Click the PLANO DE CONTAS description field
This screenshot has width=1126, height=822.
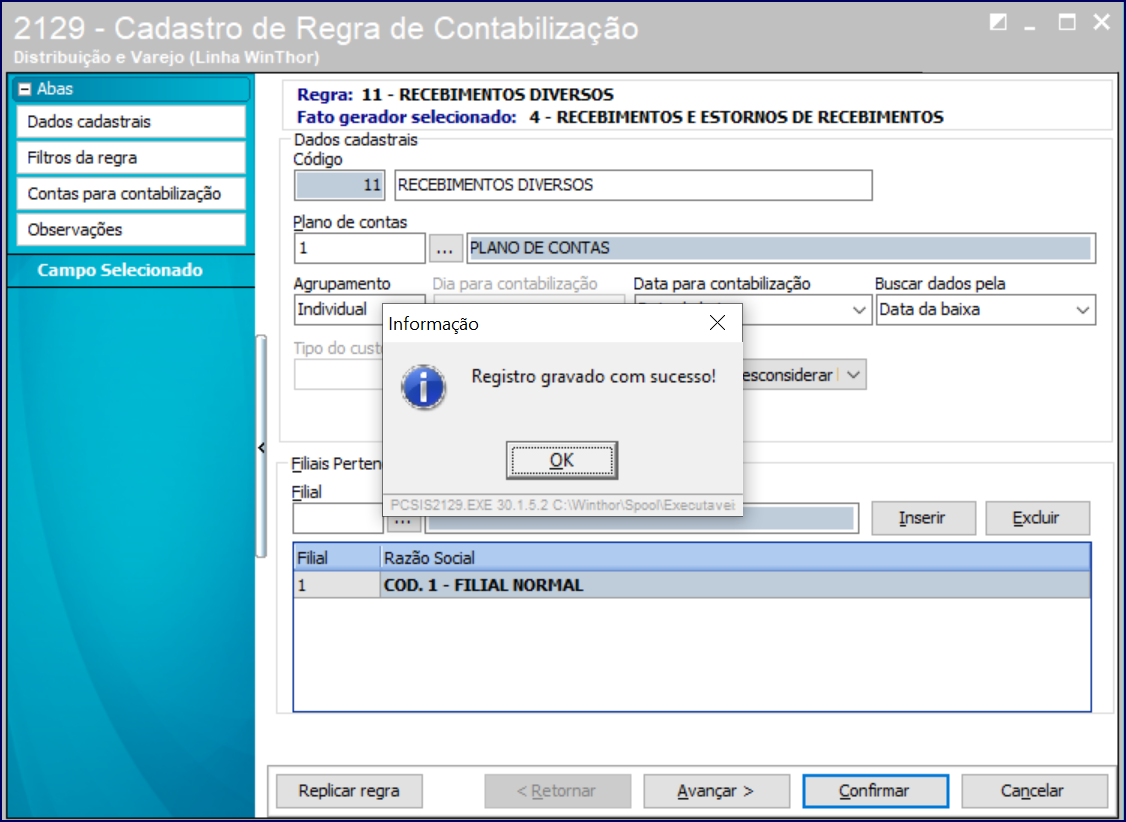click(781, 248)
